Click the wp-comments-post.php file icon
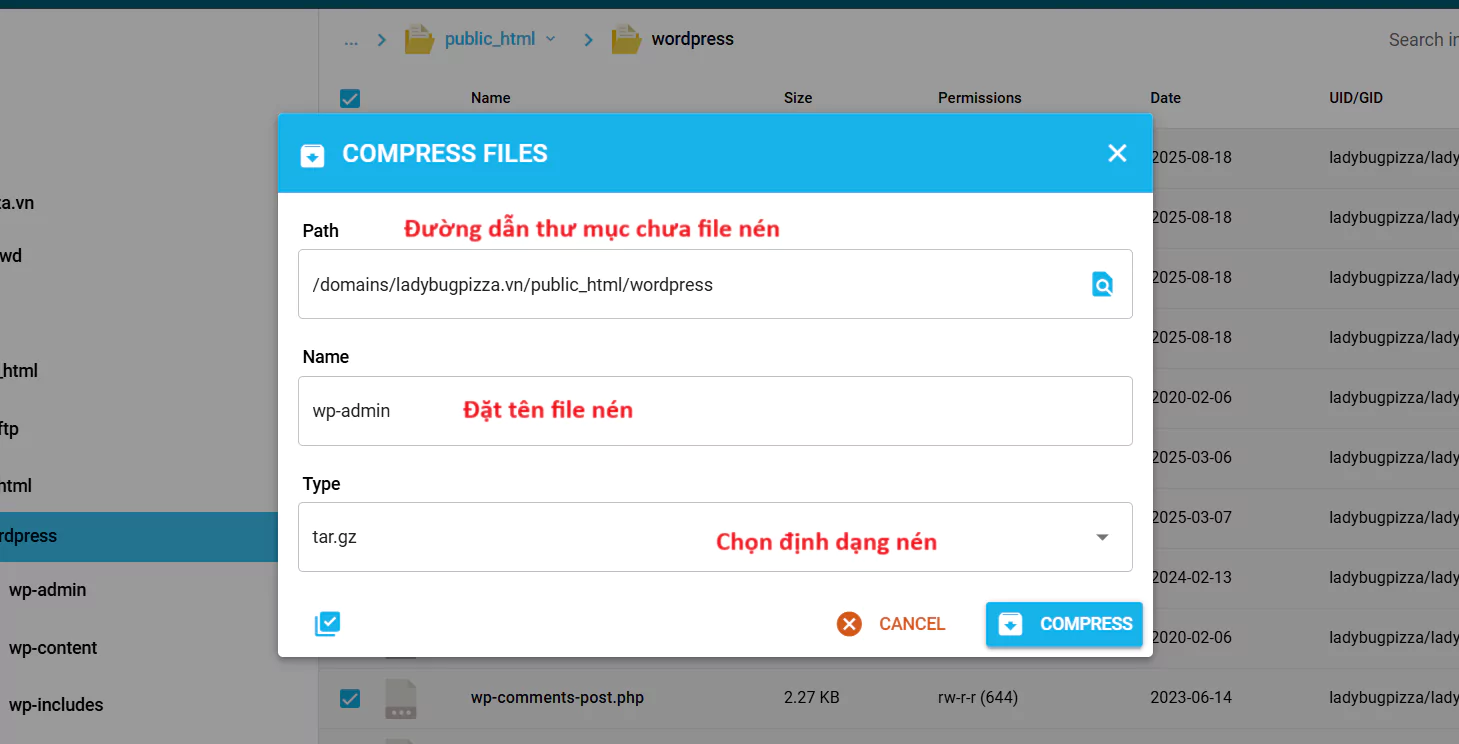Image resolution: width=1459 pixels, height=744 pixels. click(x=401, y=698)
